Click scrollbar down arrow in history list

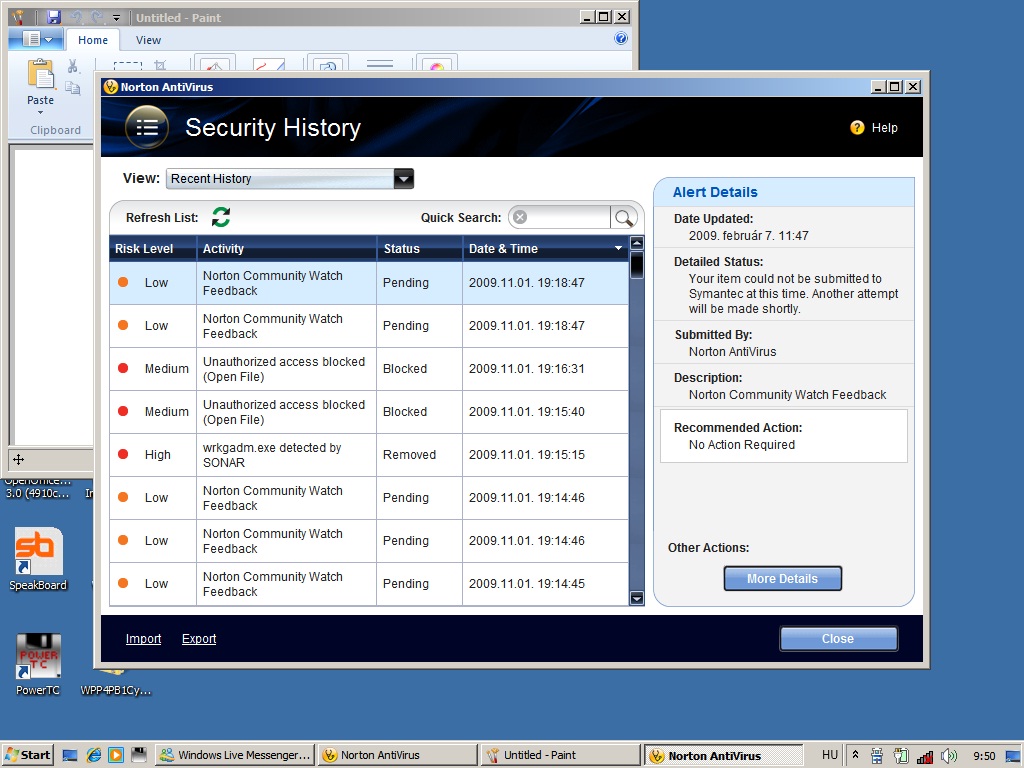[x=637, y=598]
